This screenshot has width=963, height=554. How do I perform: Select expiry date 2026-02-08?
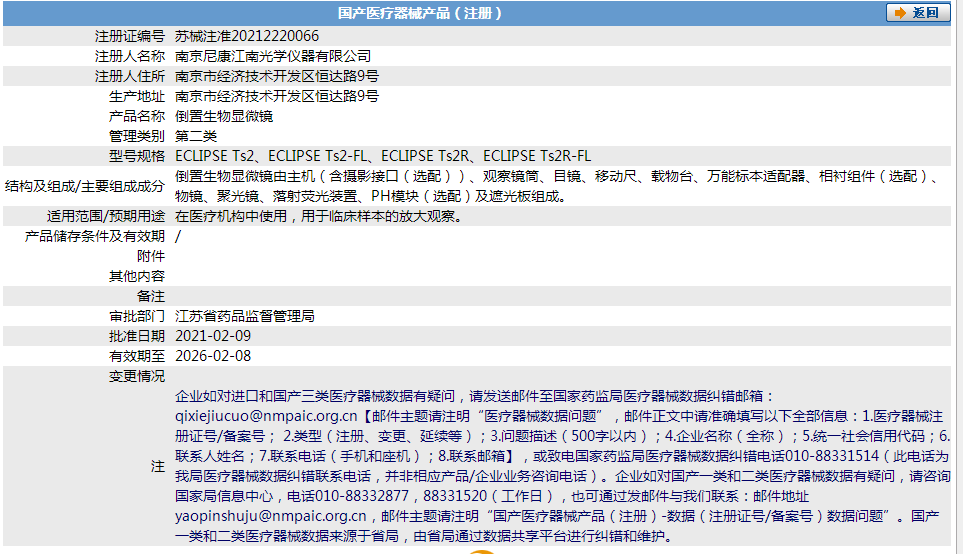(212, 356)
